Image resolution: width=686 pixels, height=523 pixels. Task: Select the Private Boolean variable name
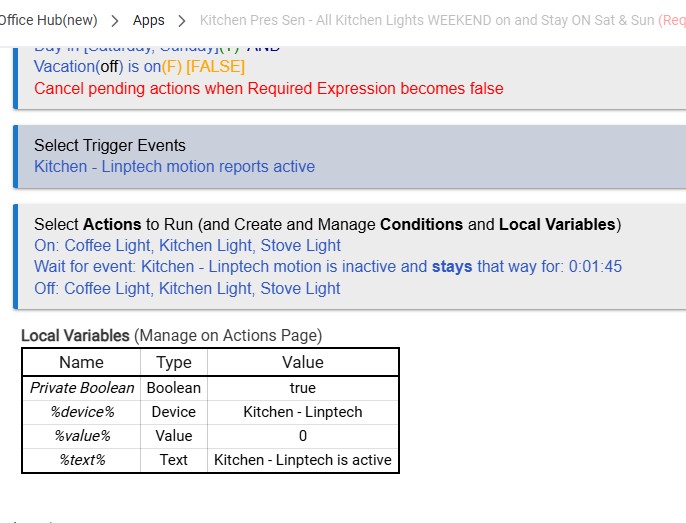(x=81, y=387)
